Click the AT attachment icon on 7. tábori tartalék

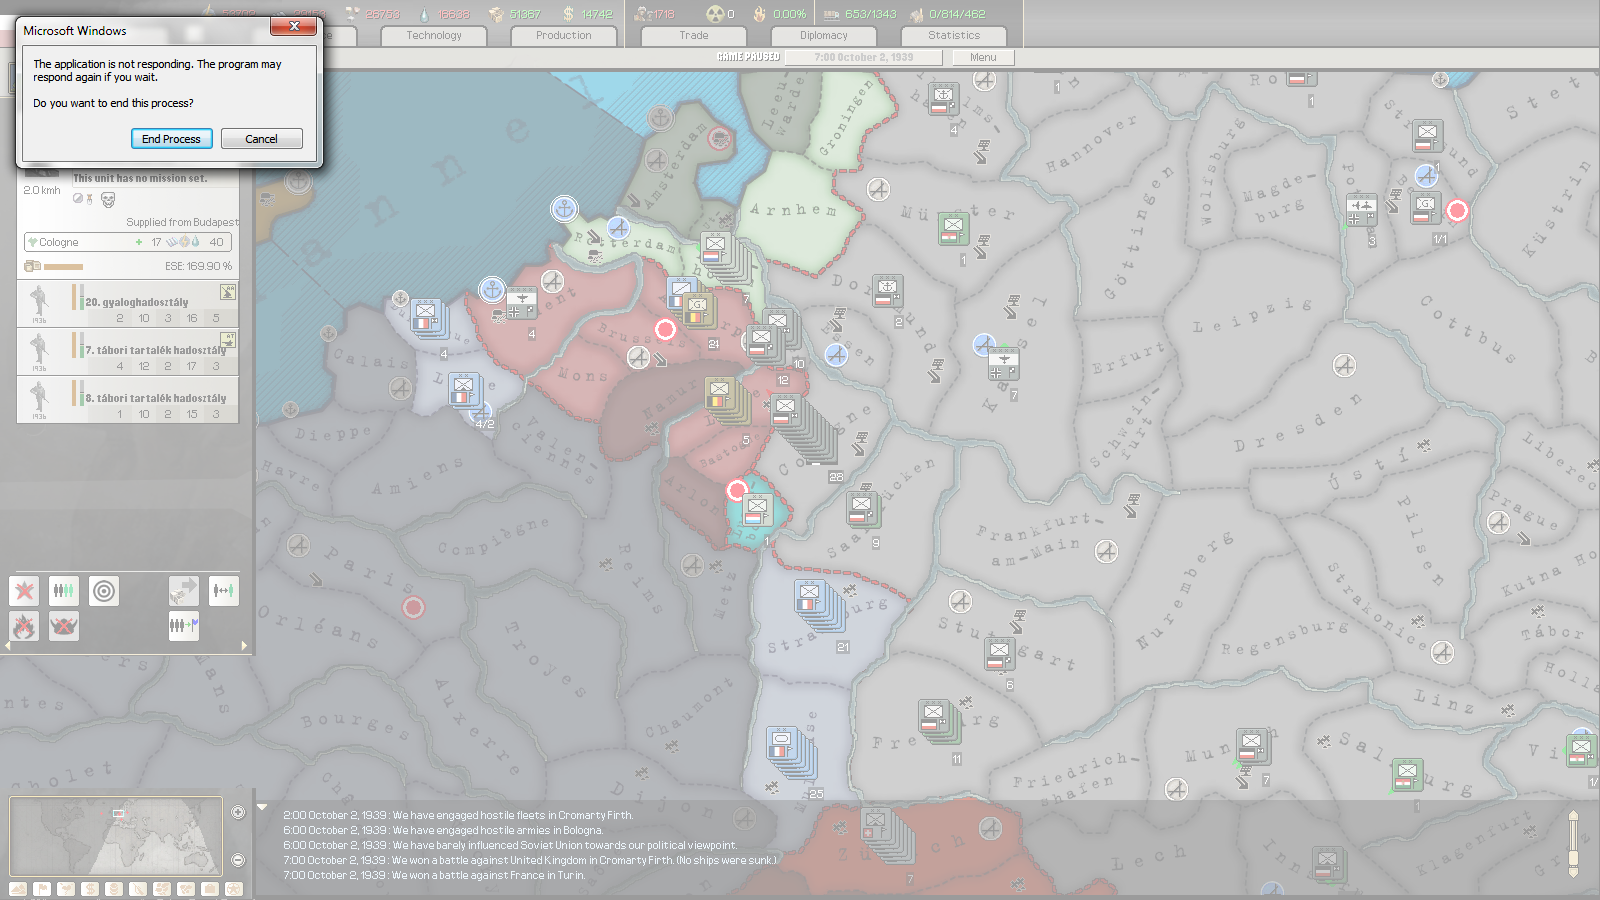point(228,340)
